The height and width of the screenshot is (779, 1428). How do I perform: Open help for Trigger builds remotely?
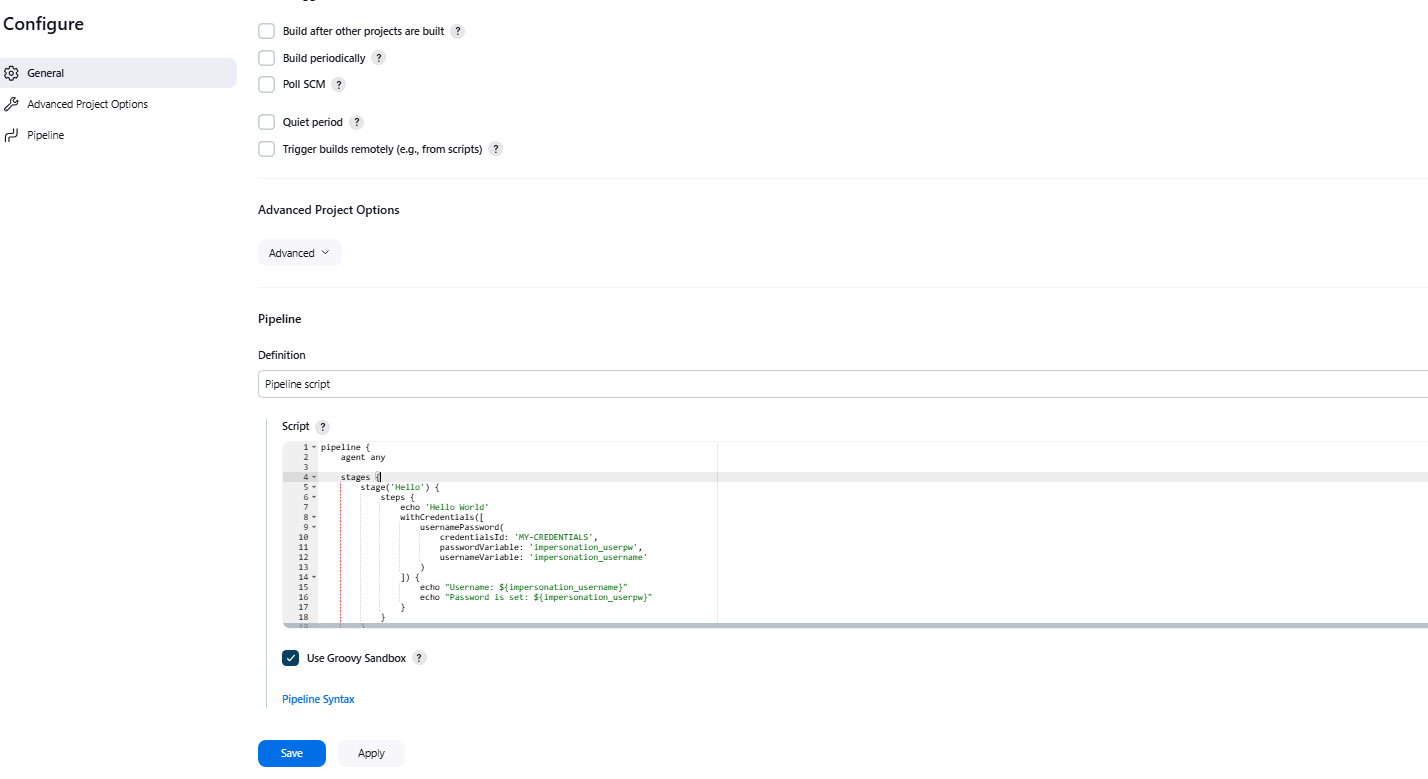(x=495, y=149)
